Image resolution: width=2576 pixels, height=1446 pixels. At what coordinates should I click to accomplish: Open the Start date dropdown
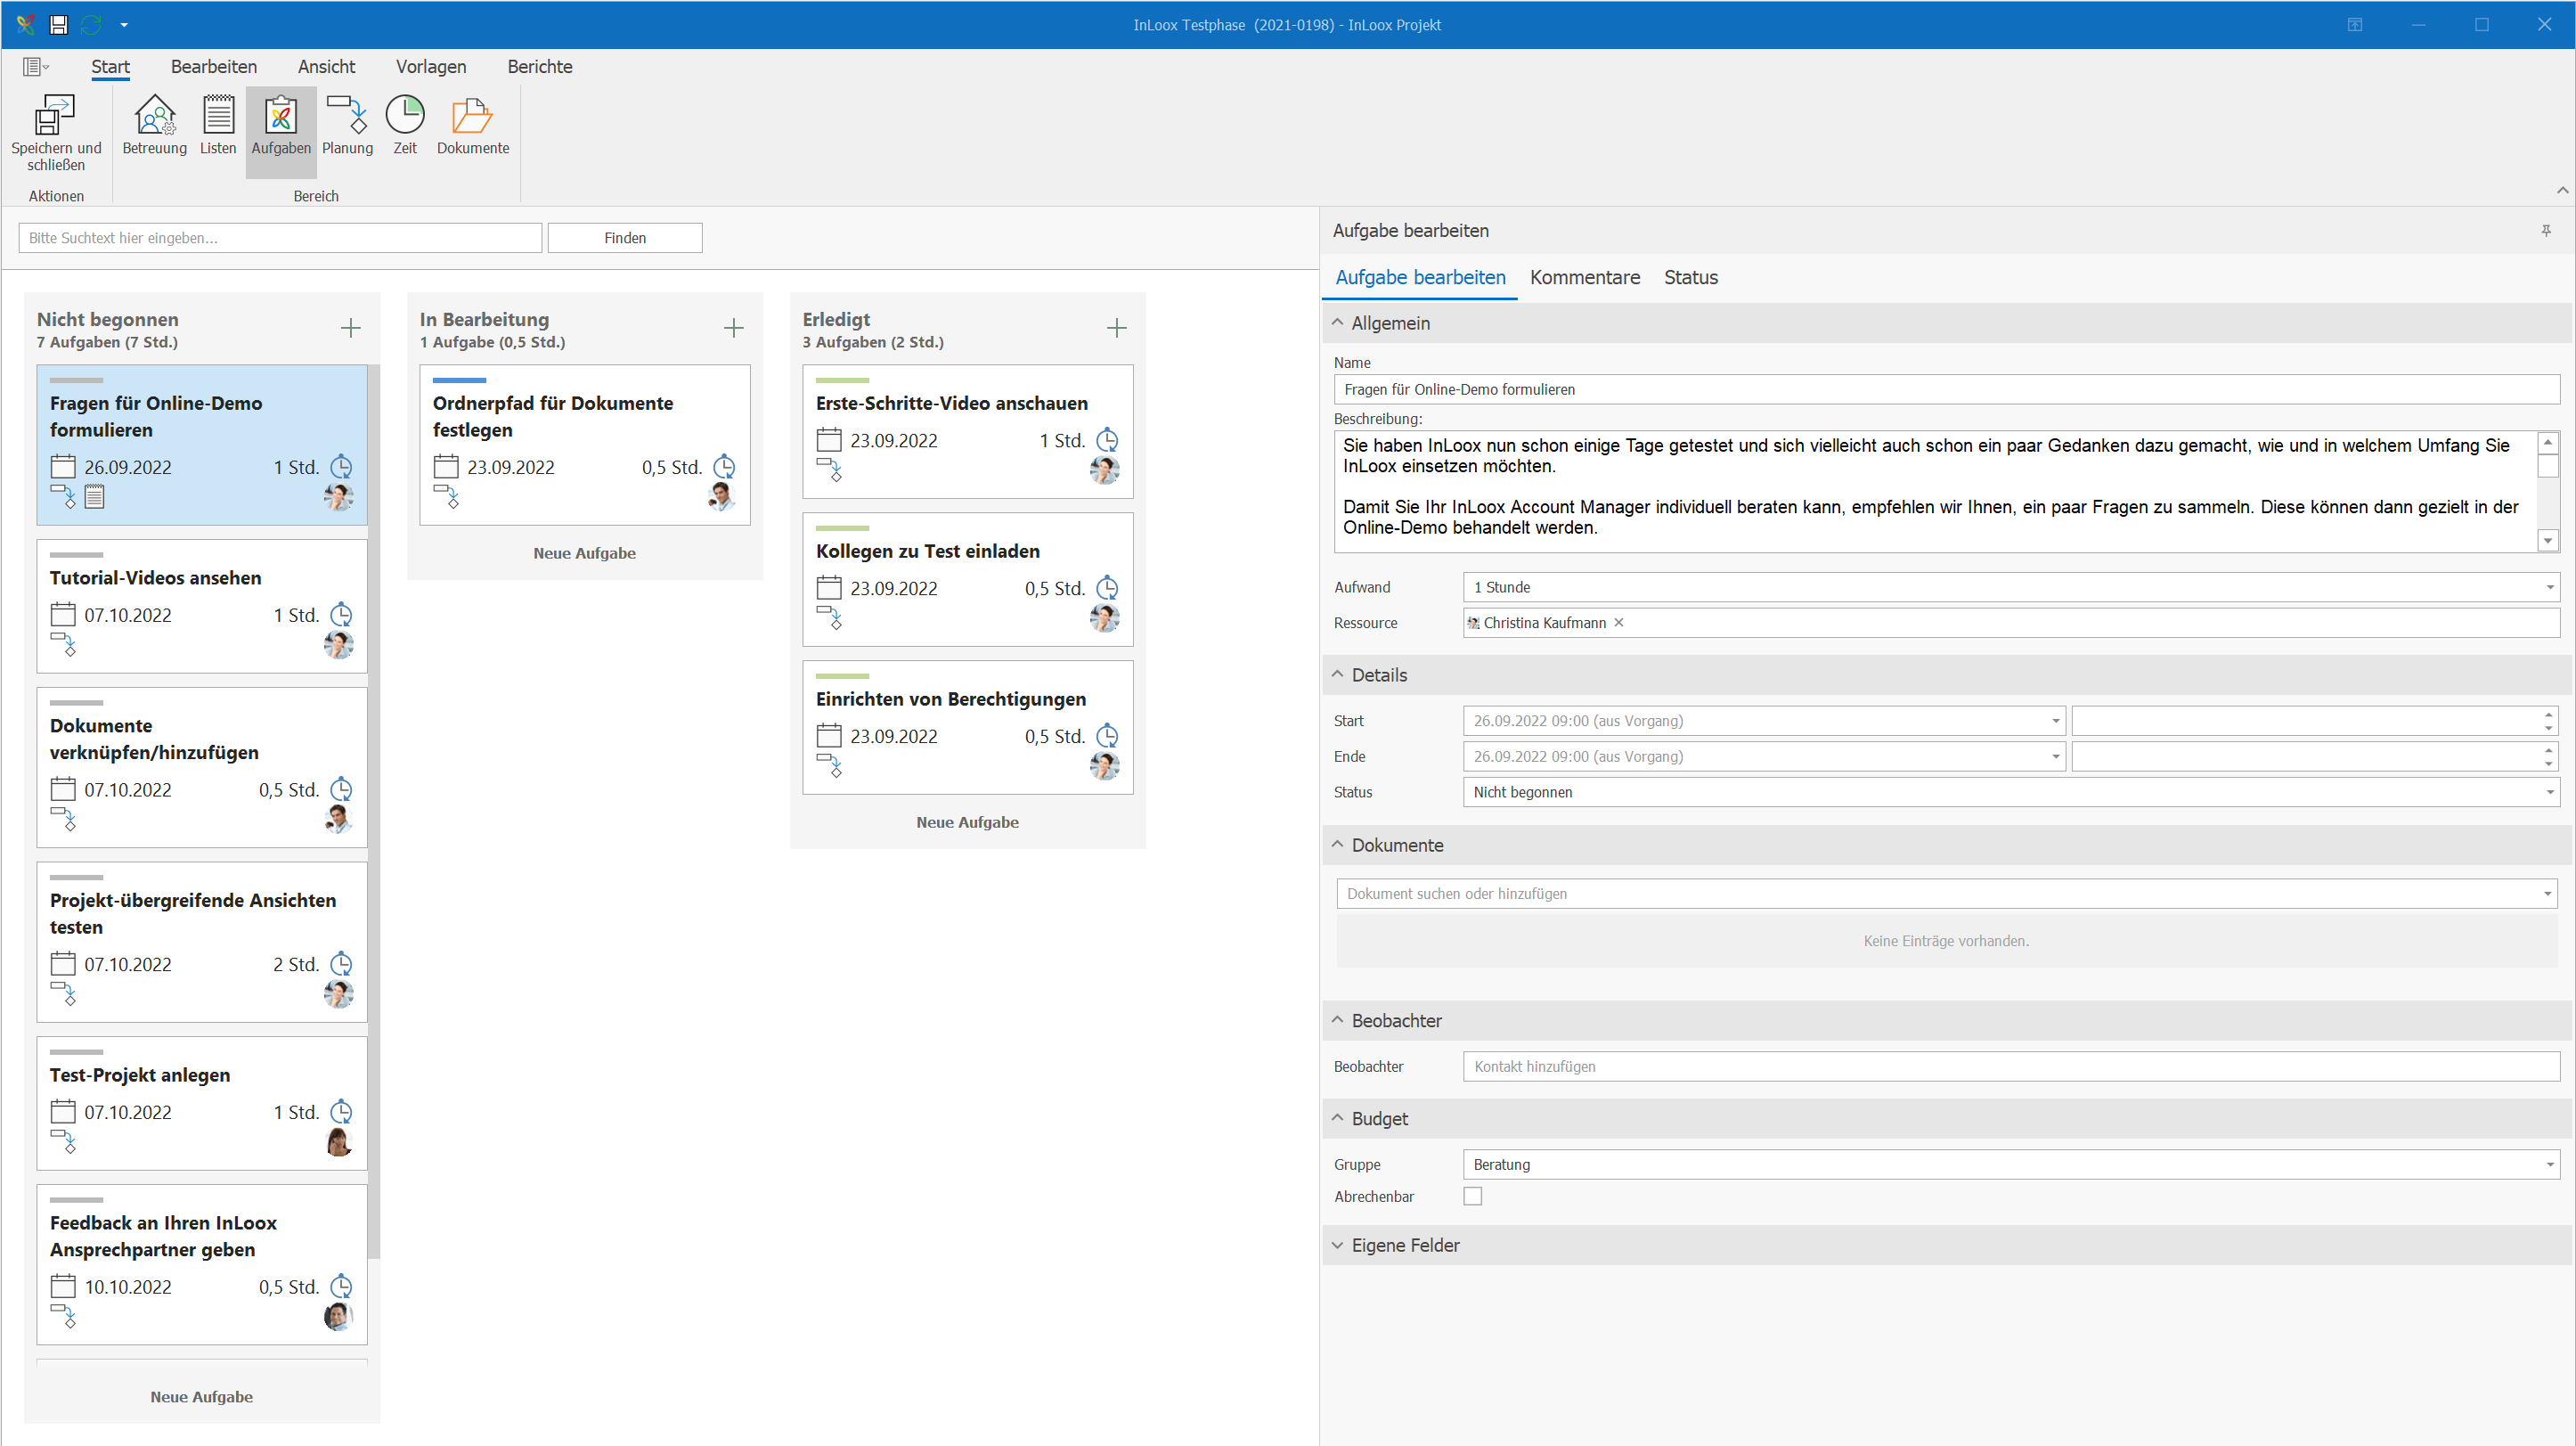(x=2056, y=721)
